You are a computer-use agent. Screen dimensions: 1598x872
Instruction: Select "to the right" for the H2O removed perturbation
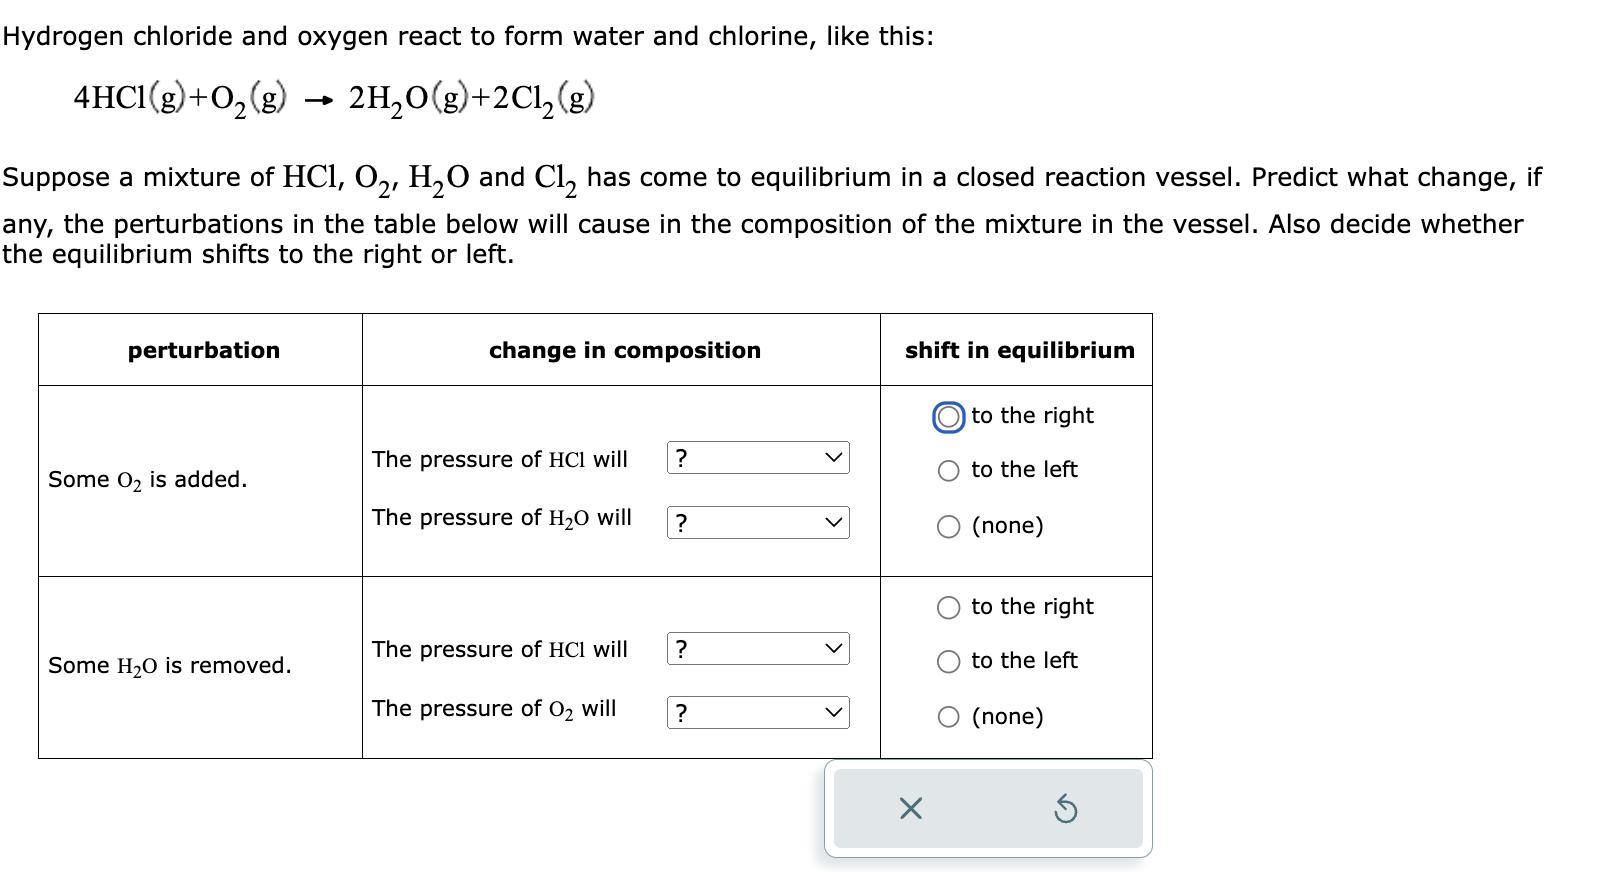pyautogui.click(x=947, y=606)
